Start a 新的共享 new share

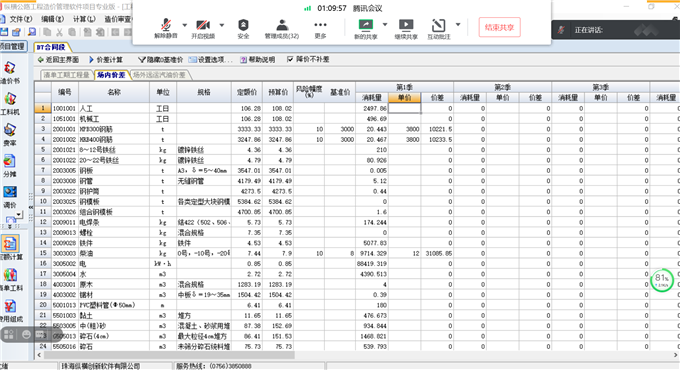coord(366,29)
